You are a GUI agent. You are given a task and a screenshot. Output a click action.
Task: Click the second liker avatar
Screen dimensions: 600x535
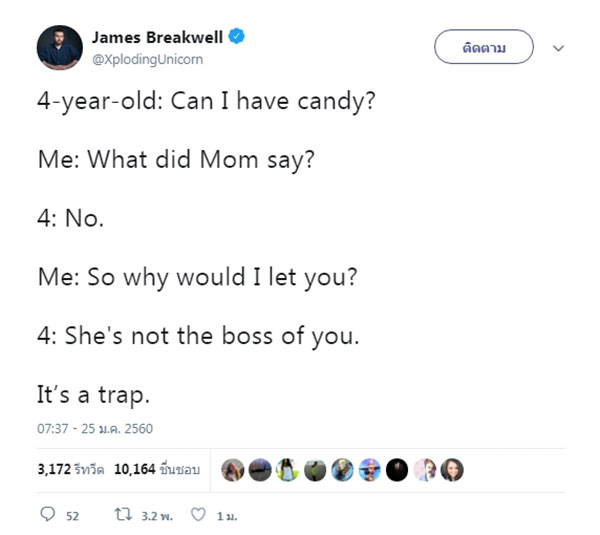261,470
